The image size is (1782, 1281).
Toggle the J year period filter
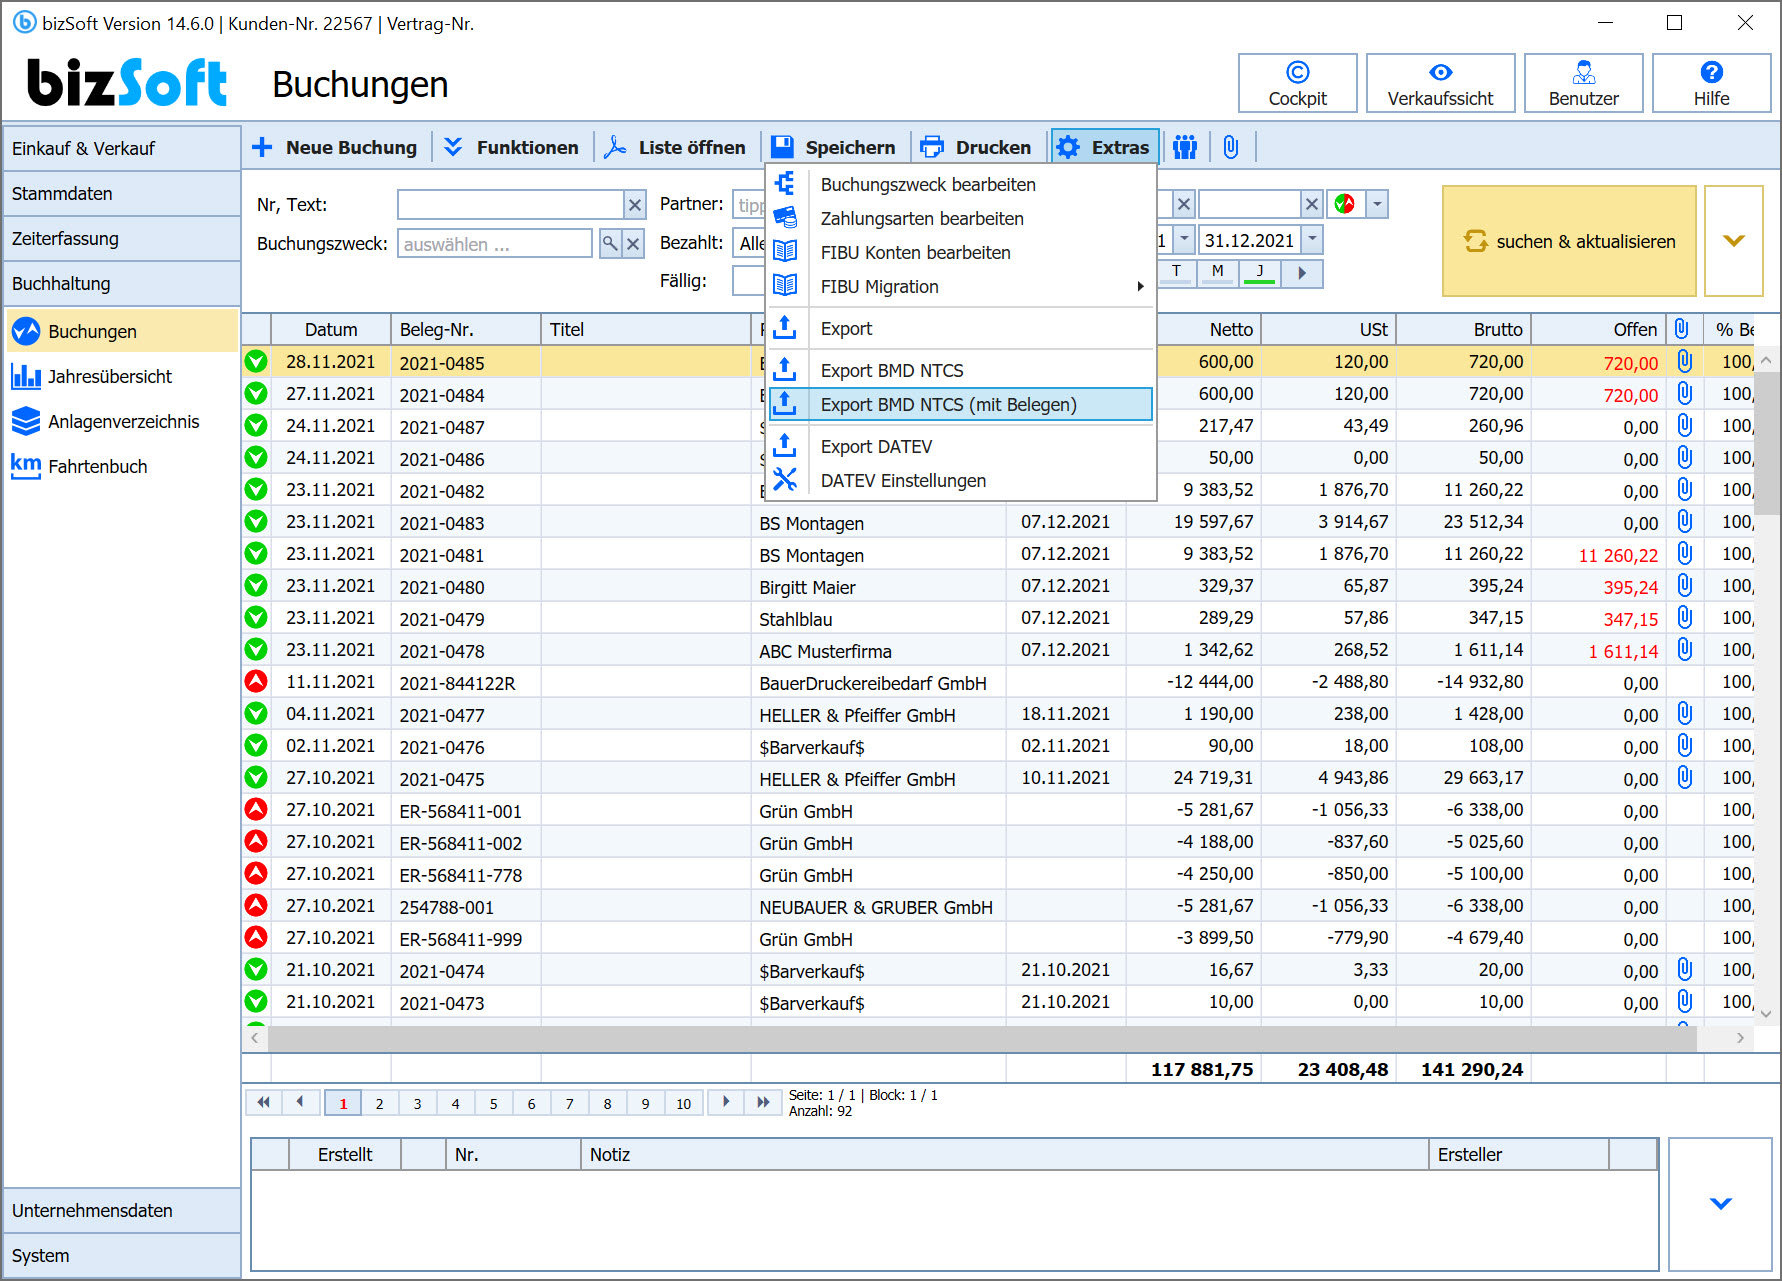point(1259,272)
